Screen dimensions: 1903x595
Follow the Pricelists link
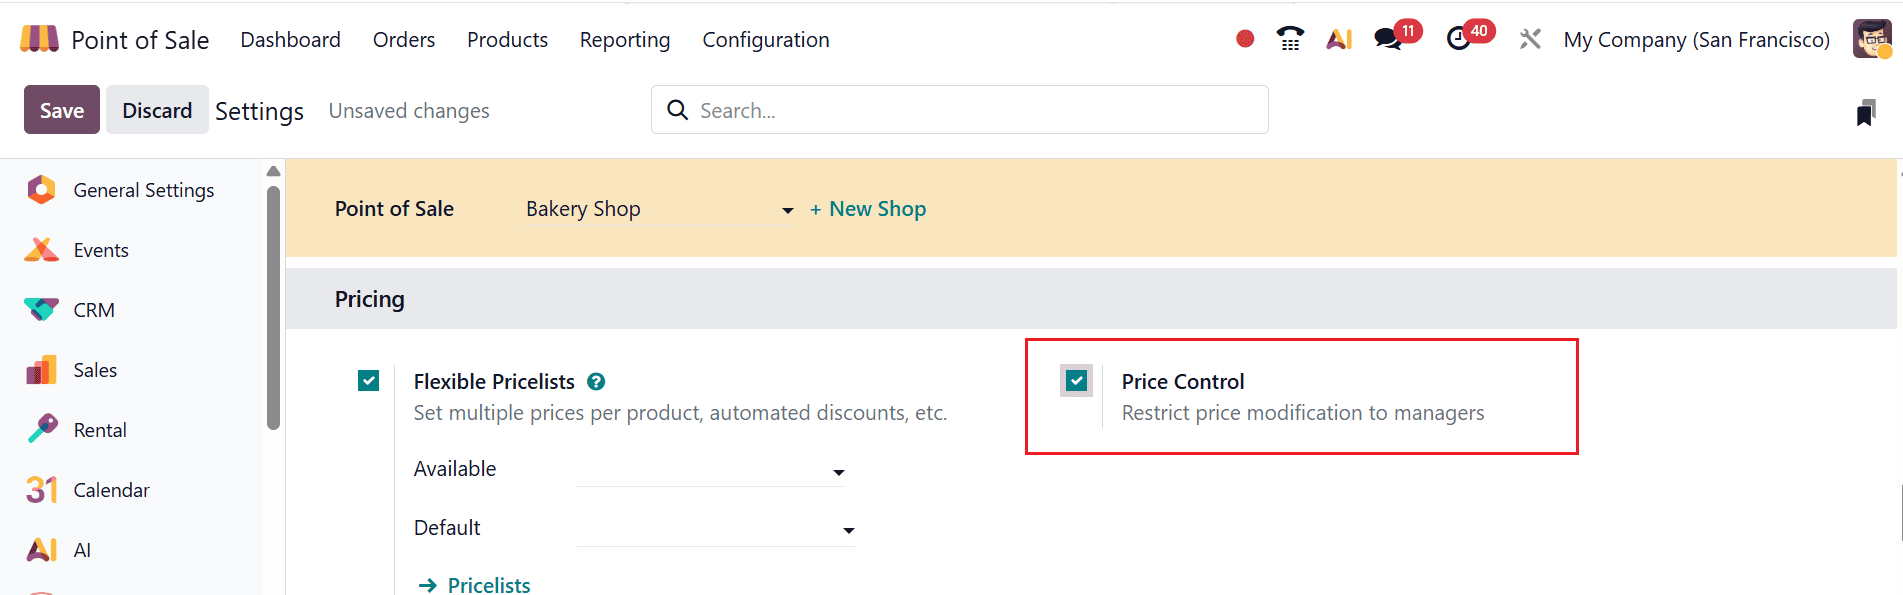487,584
